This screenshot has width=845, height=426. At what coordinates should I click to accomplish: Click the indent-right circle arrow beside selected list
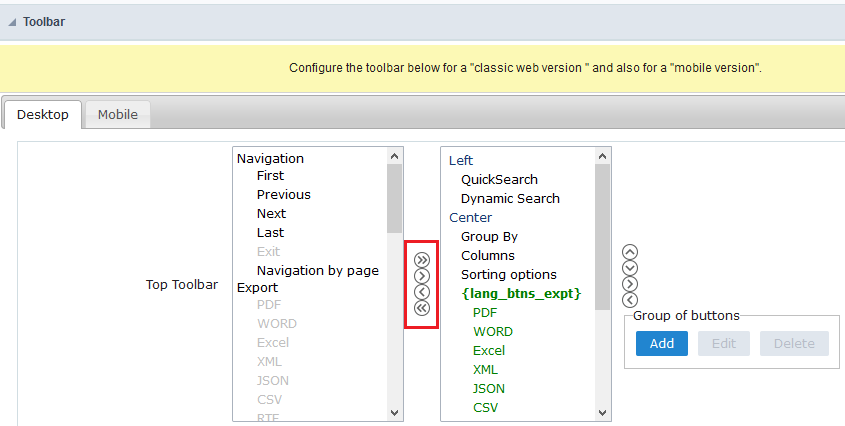(629, 284)
